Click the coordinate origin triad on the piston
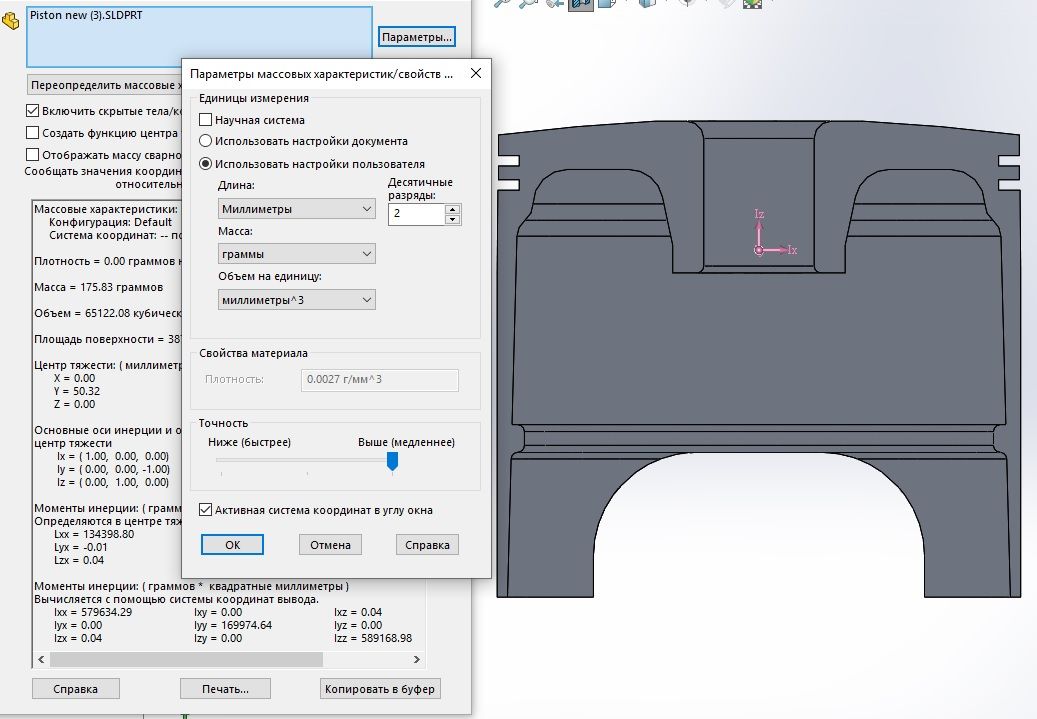The height and width of the screenshot is (719, 1037). [x=759, y=249]
